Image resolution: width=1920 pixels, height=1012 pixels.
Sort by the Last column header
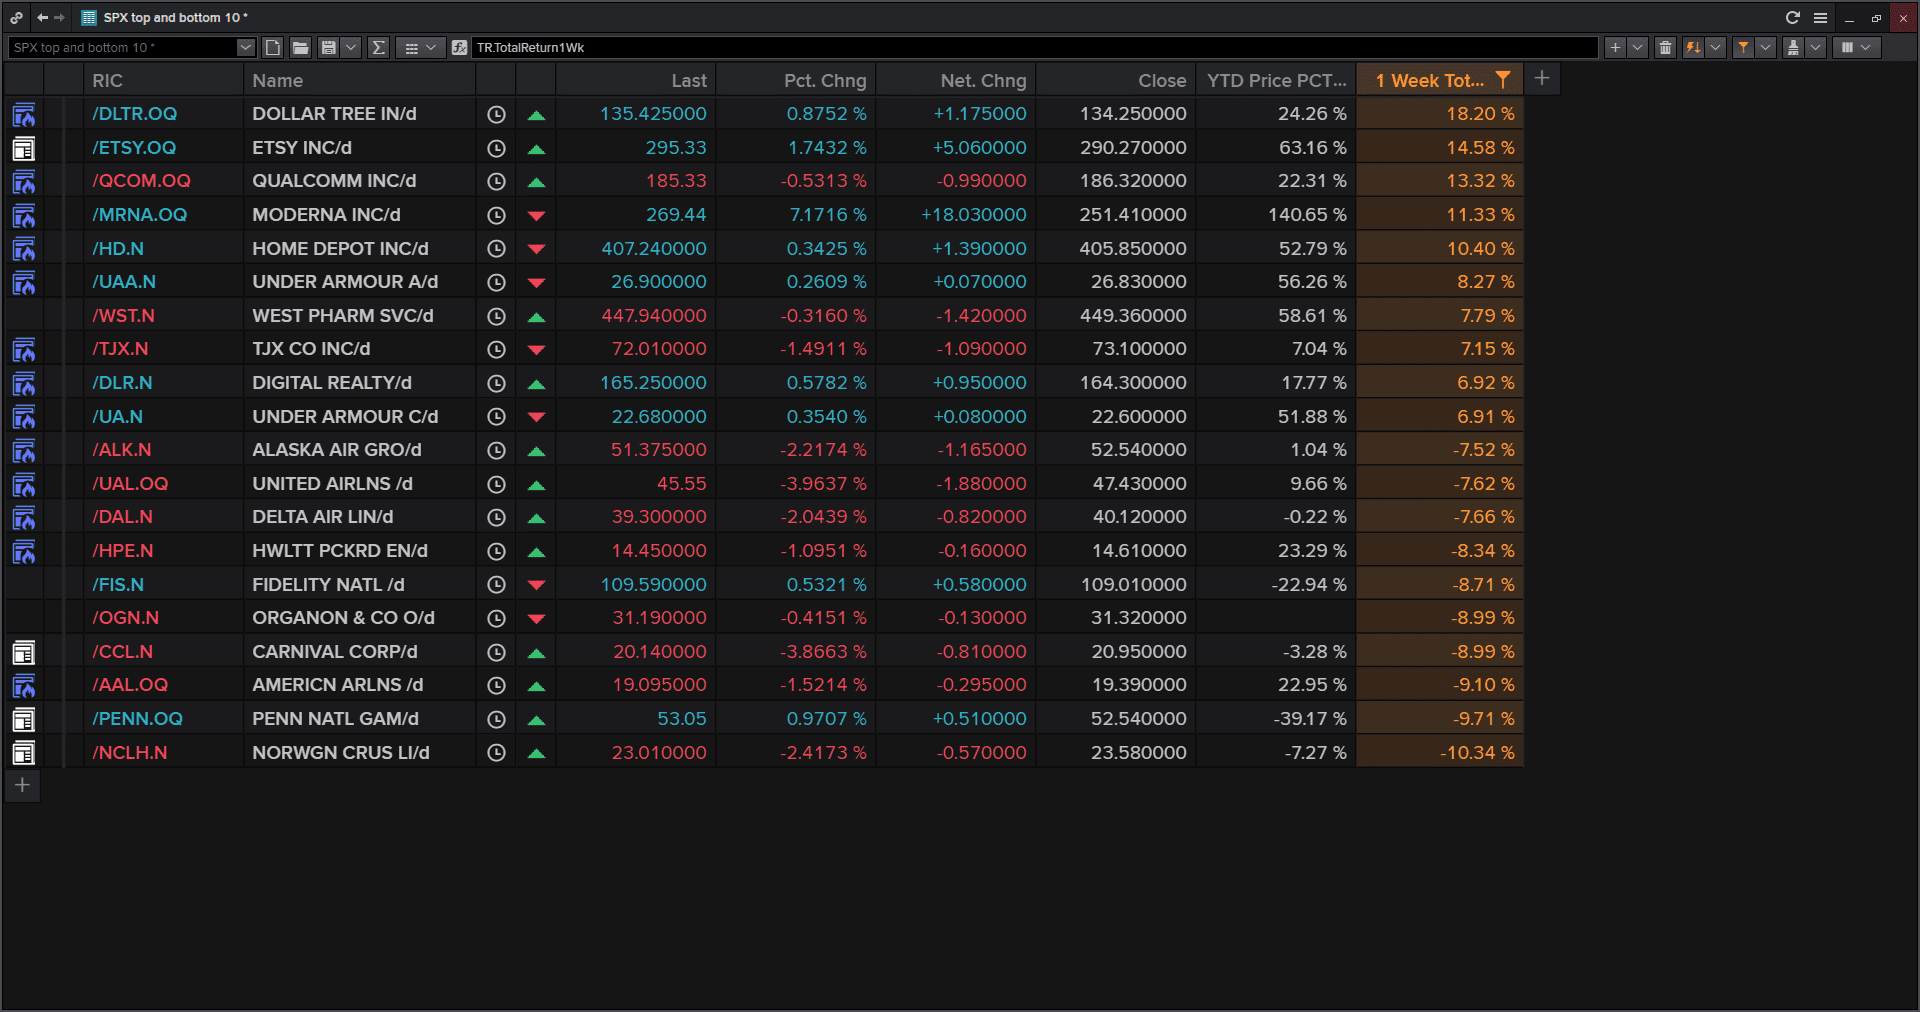635,80
